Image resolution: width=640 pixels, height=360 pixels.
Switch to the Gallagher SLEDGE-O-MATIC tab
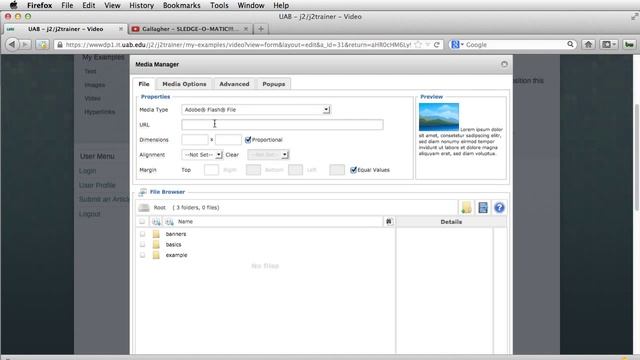190,29
